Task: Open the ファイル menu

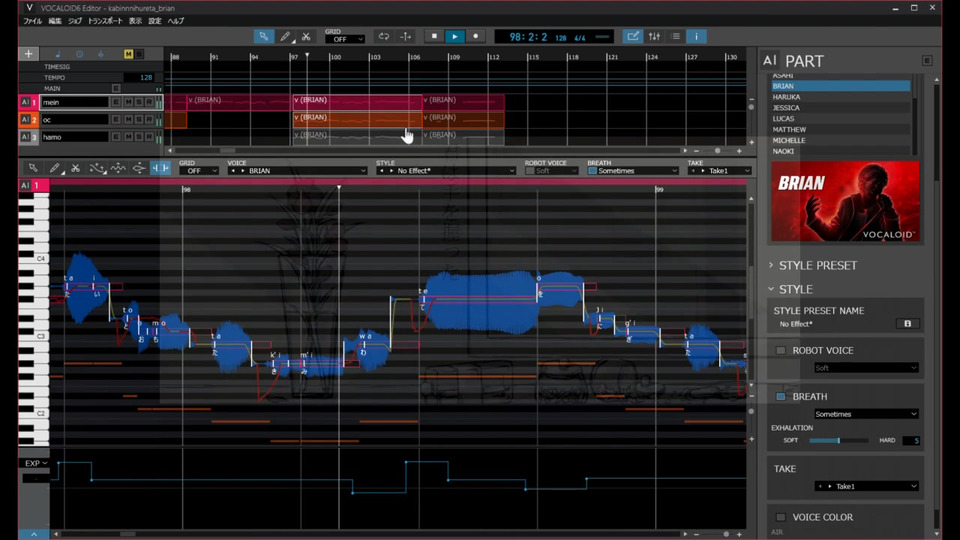Action: click(x=32, y=21)
